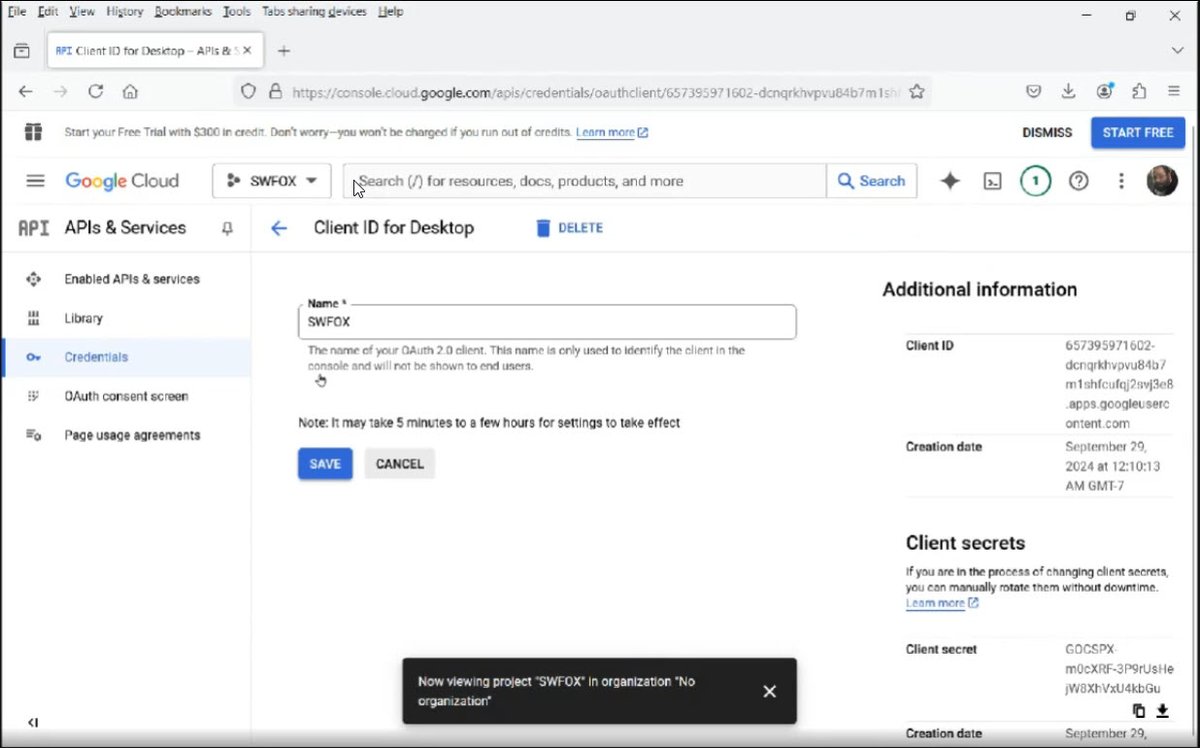Image resolution: width=1200 pixels, height=748 pixels.
Task: Open notifications badge showing 1
Action: point(1035,181)
